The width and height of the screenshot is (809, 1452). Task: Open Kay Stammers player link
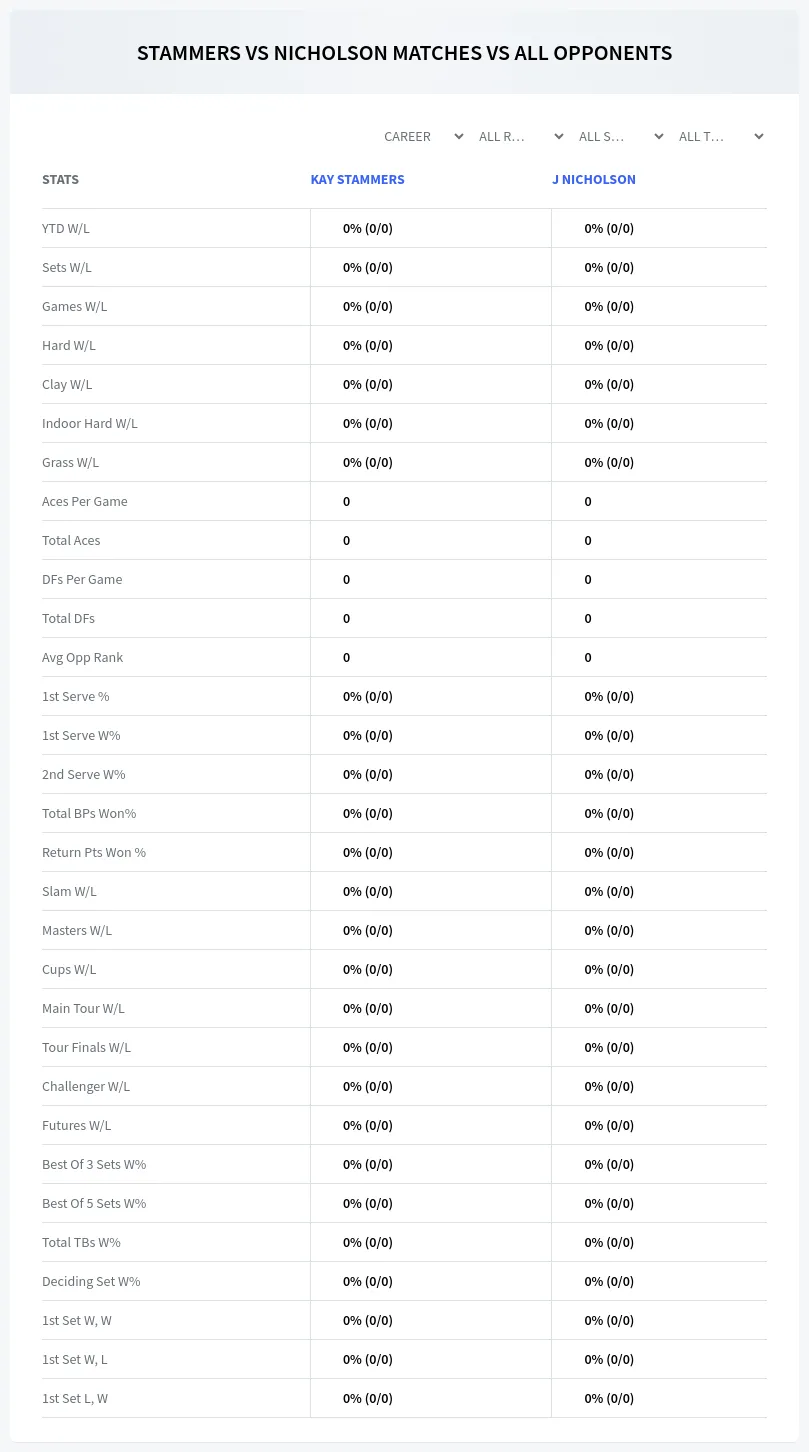click(x=358, y=180)
